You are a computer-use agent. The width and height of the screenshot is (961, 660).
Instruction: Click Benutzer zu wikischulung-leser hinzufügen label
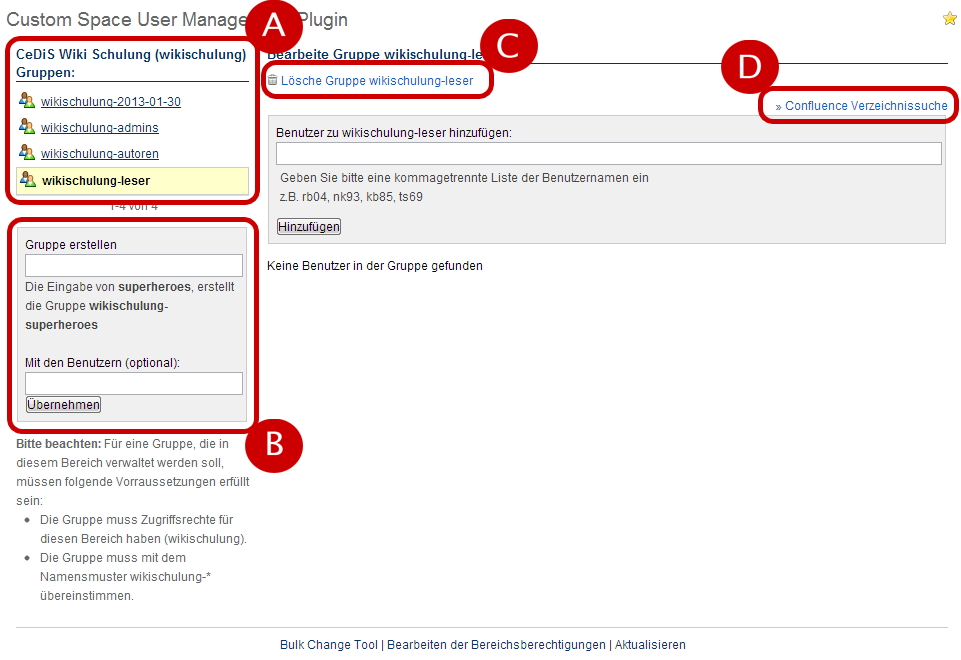(x=393, y=133)
